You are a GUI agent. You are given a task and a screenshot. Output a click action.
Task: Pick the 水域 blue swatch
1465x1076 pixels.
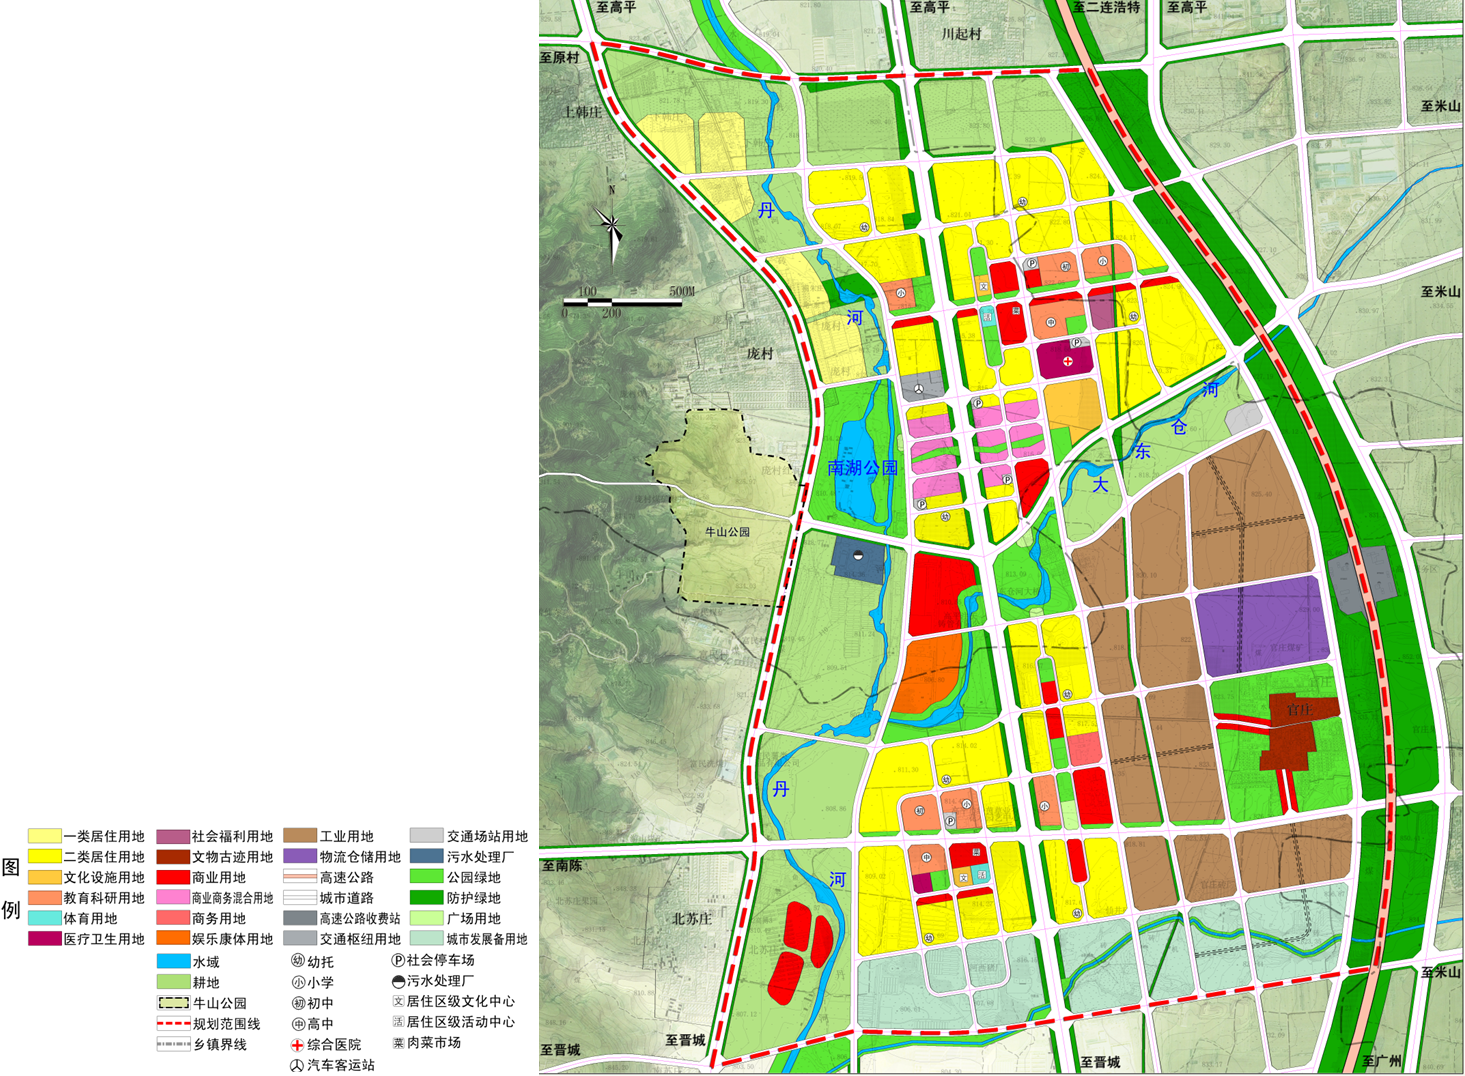click(173, 961)
